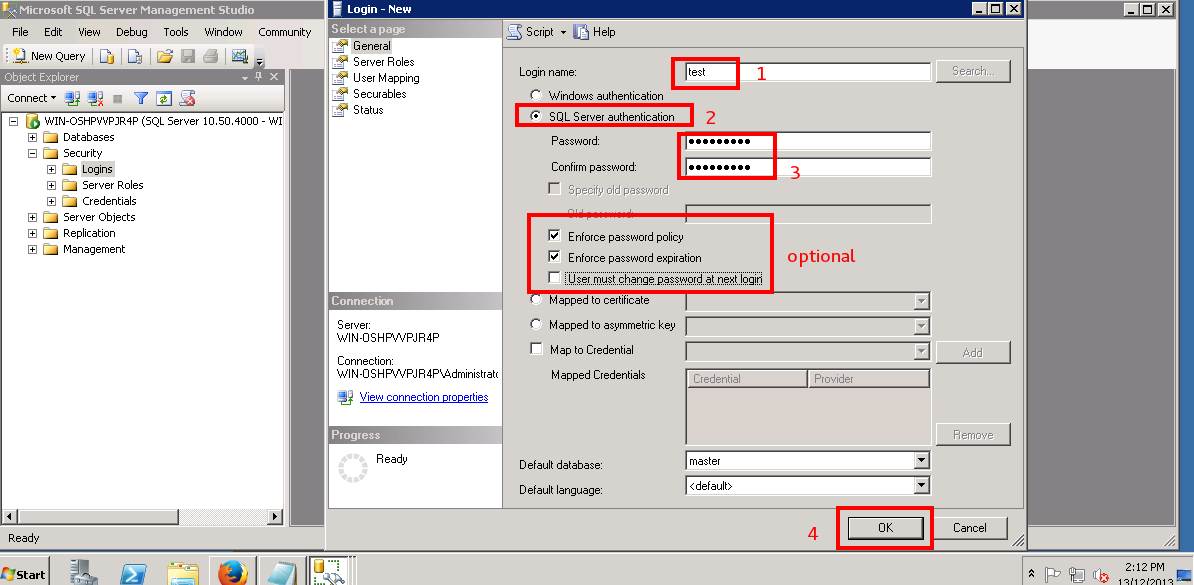Check the Map to Credential checkbox
Image resolution: width=1194 pixels, height=585 pixels.
pos(536,350)
